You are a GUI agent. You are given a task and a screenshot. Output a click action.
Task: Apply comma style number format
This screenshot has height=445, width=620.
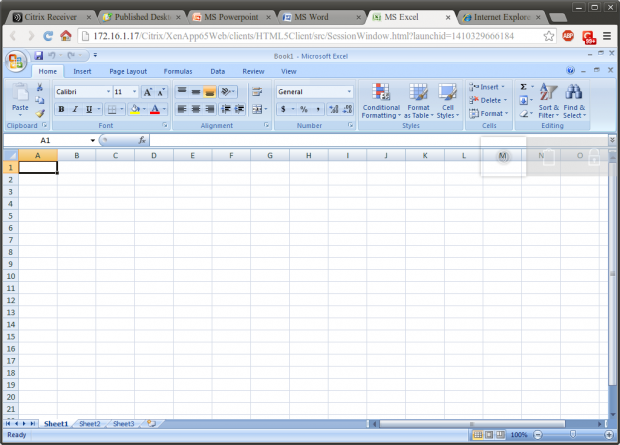[x=318, y=109]
